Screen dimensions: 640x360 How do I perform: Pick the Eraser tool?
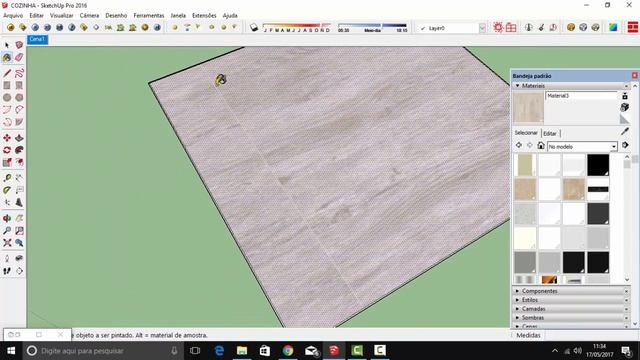point(19,58)
